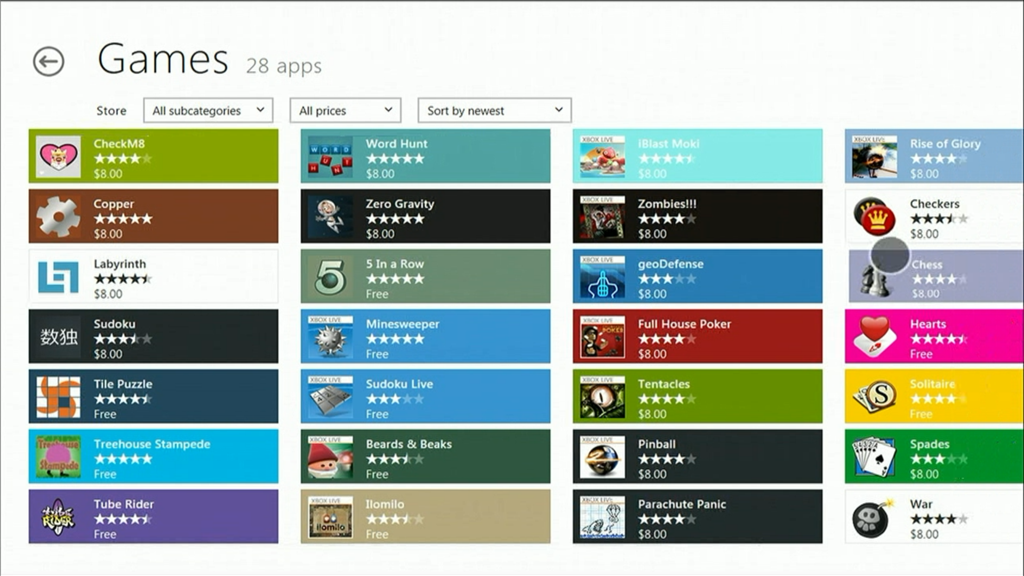The width and height of the screenshot is (1024, 576).
Task: Click the Copper app name
Action: 114,204
